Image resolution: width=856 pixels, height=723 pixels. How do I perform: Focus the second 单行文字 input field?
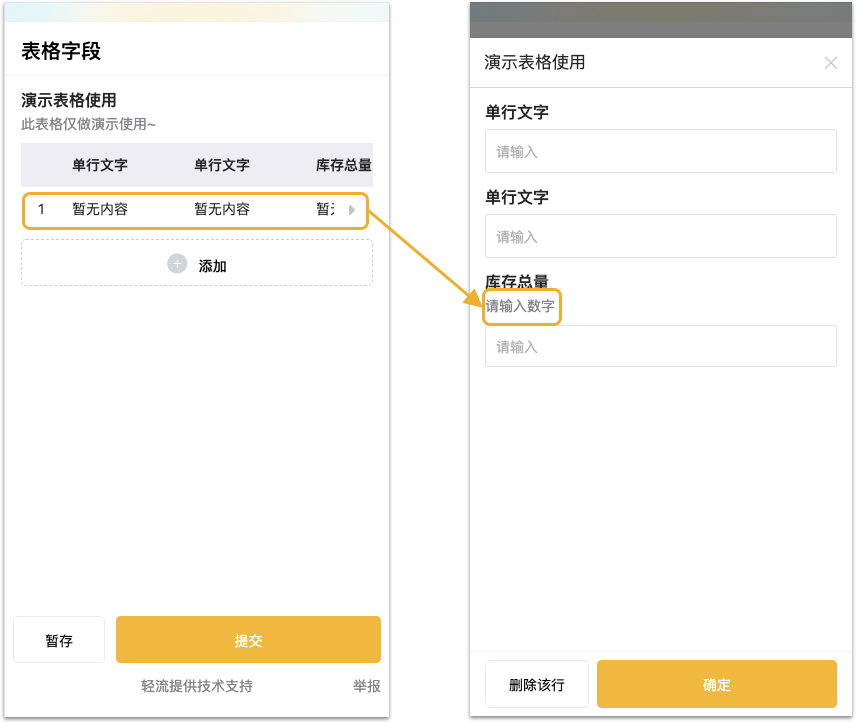click(x=661, y=236)
